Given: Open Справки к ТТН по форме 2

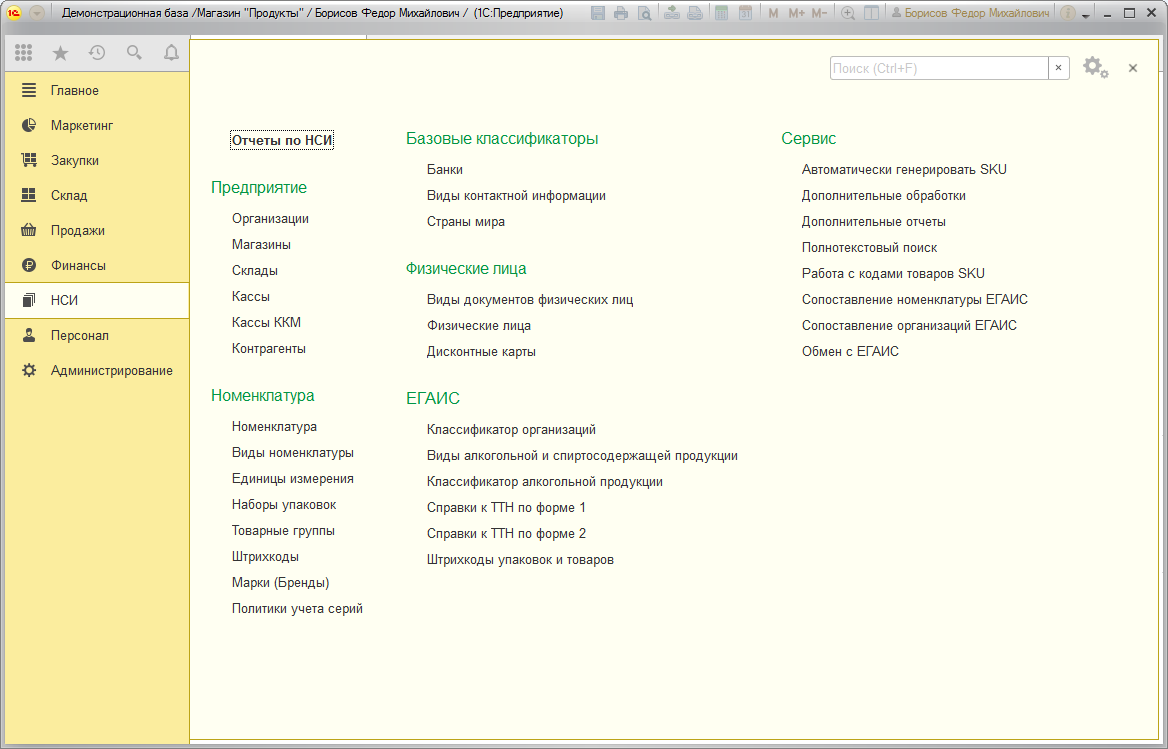Looking at the screenshot, I should pos(507,534).
